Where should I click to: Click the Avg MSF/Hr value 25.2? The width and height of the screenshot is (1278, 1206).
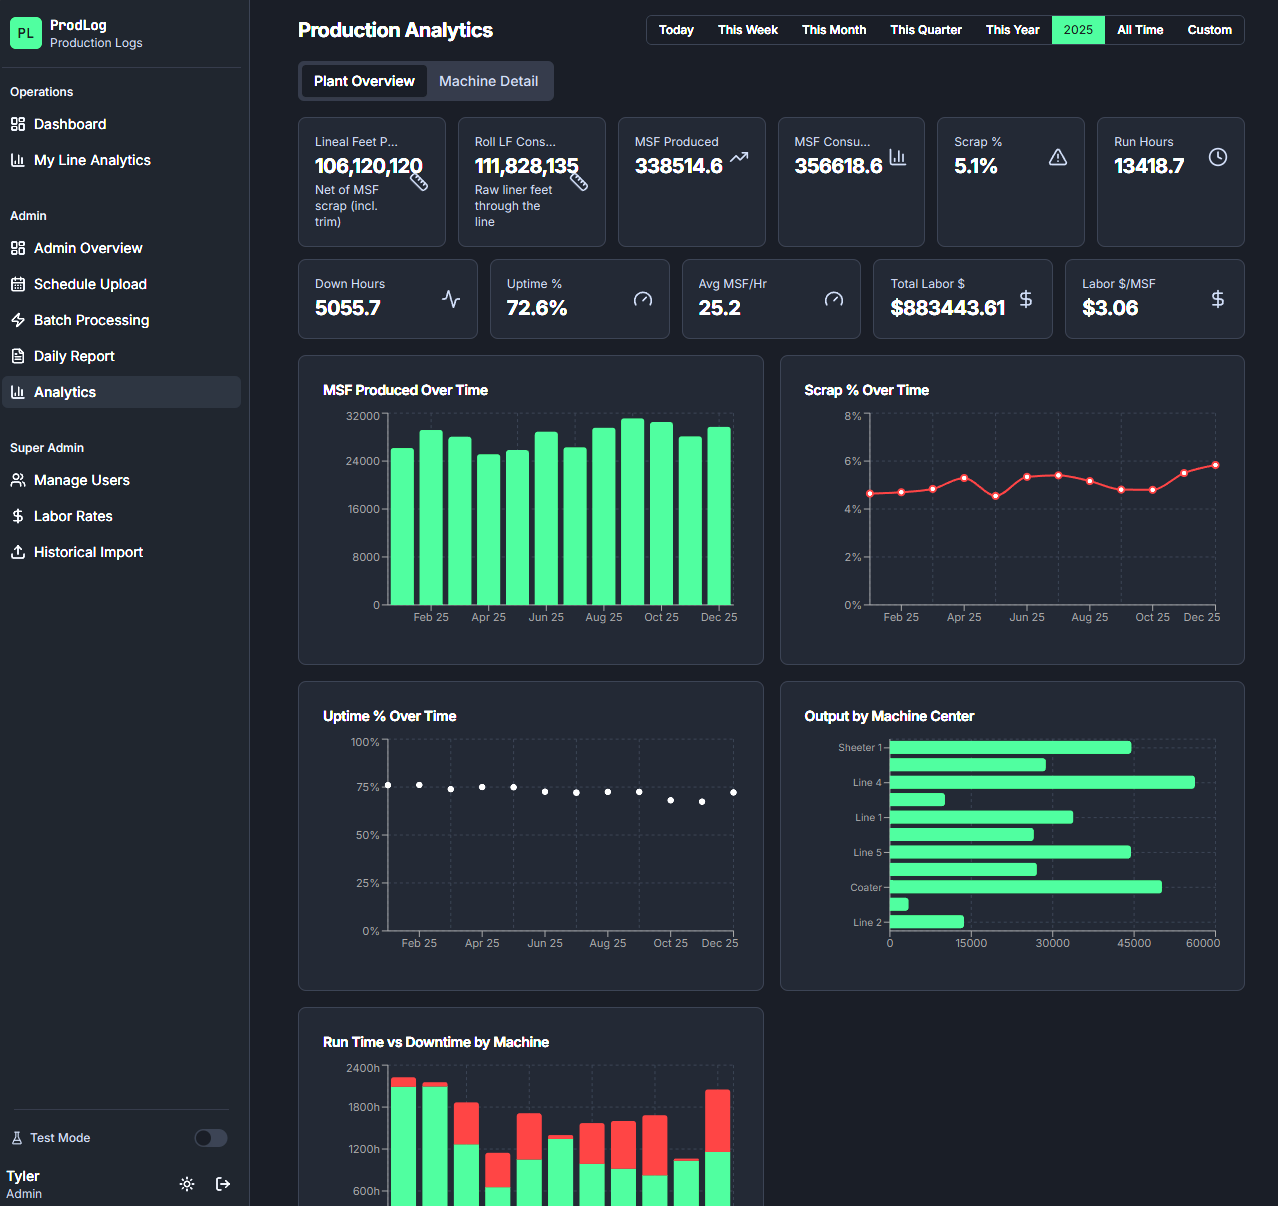coord(720,308)
